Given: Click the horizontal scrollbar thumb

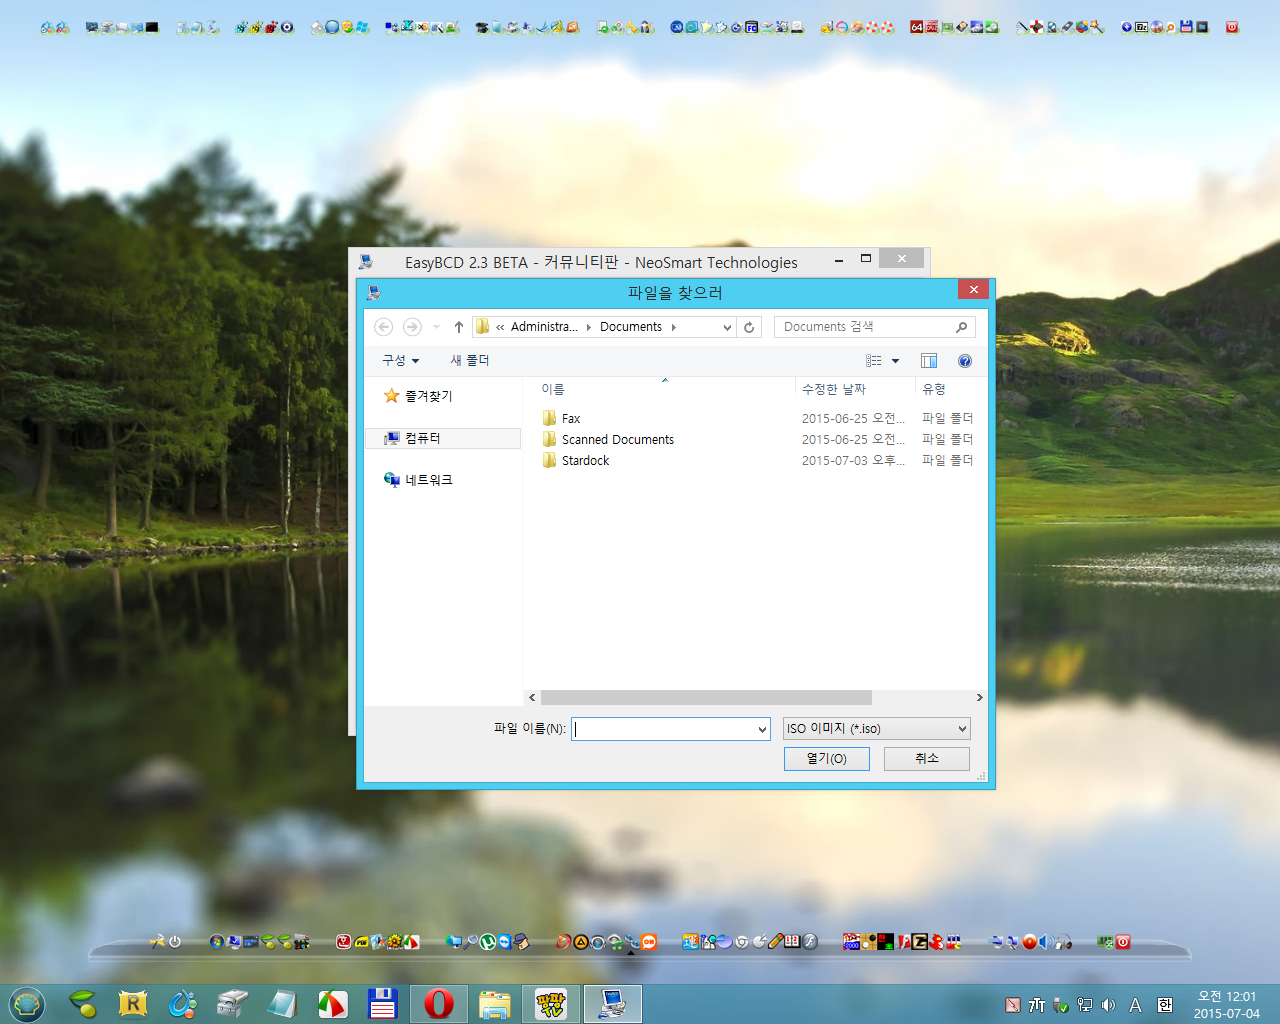Looking at the screenshot, I should [706, 698].
